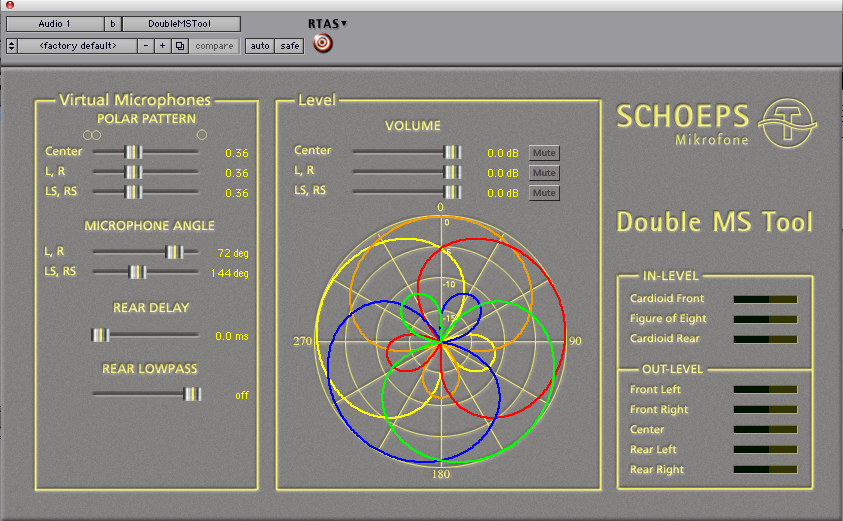Mute the L, R volume channel
Screen dimensions: 843x521
coord(544,173)
